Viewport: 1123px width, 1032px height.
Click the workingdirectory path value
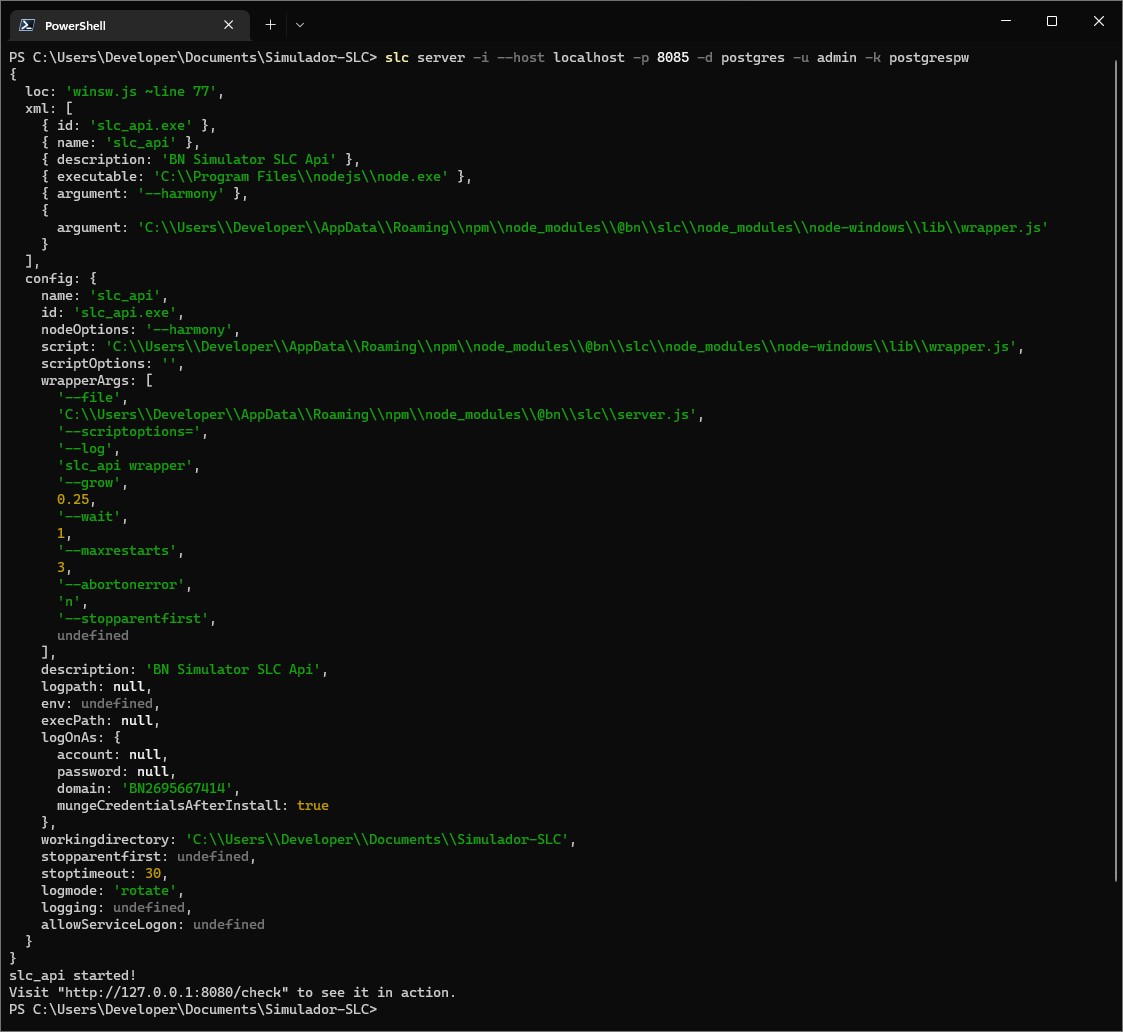pyautogui.click(x=378, y=839)
